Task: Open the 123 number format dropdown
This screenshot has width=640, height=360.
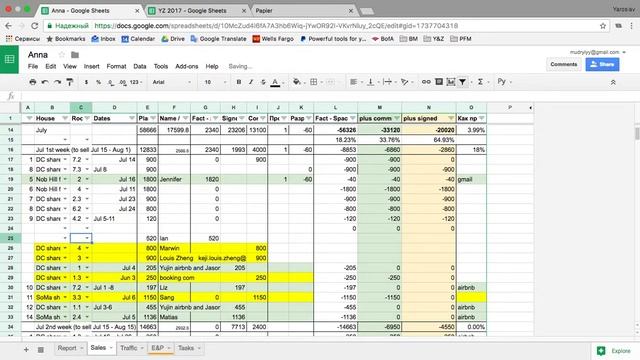Action: (136, 82)
